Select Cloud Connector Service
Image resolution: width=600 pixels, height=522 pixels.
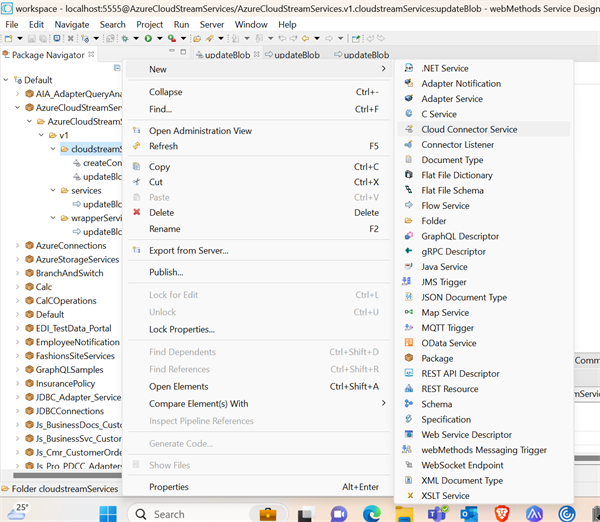[x=484, y=129]
